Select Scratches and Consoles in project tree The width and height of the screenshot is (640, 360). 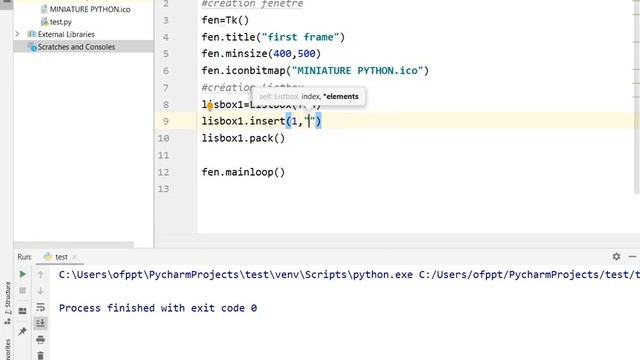[76, 47]
